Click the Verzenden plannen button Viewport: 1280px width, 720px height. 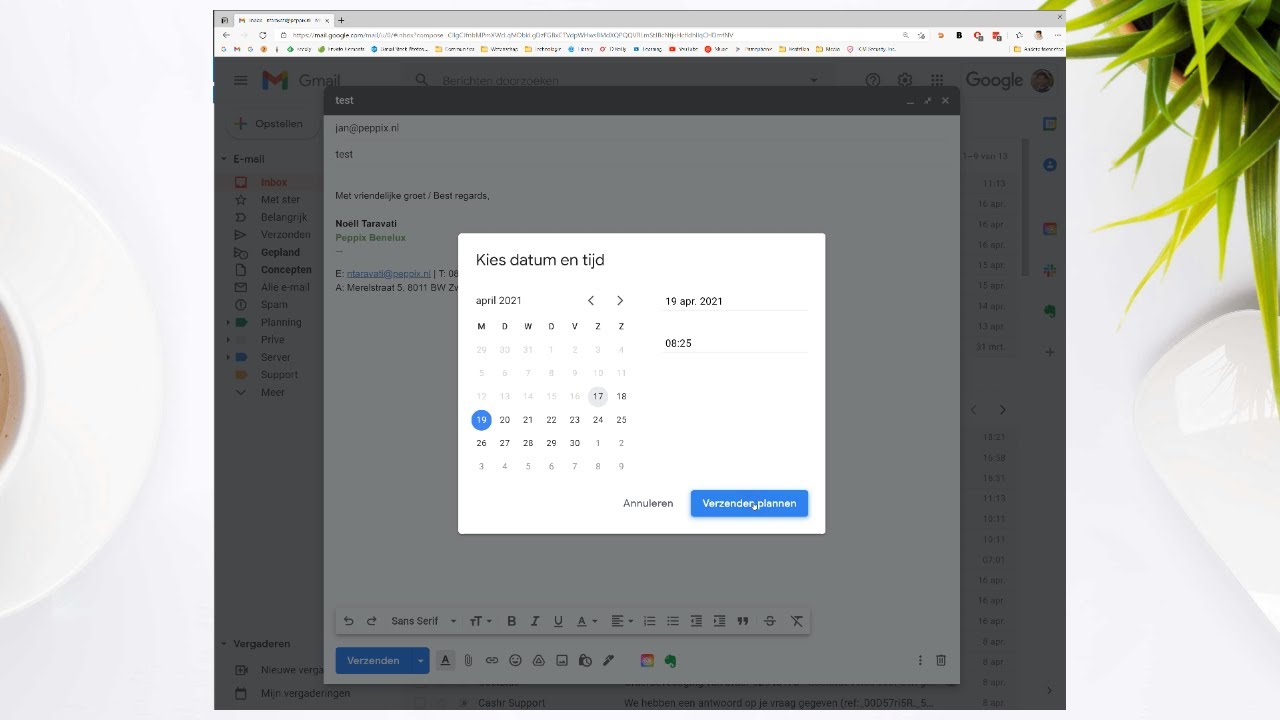[749, 503]
